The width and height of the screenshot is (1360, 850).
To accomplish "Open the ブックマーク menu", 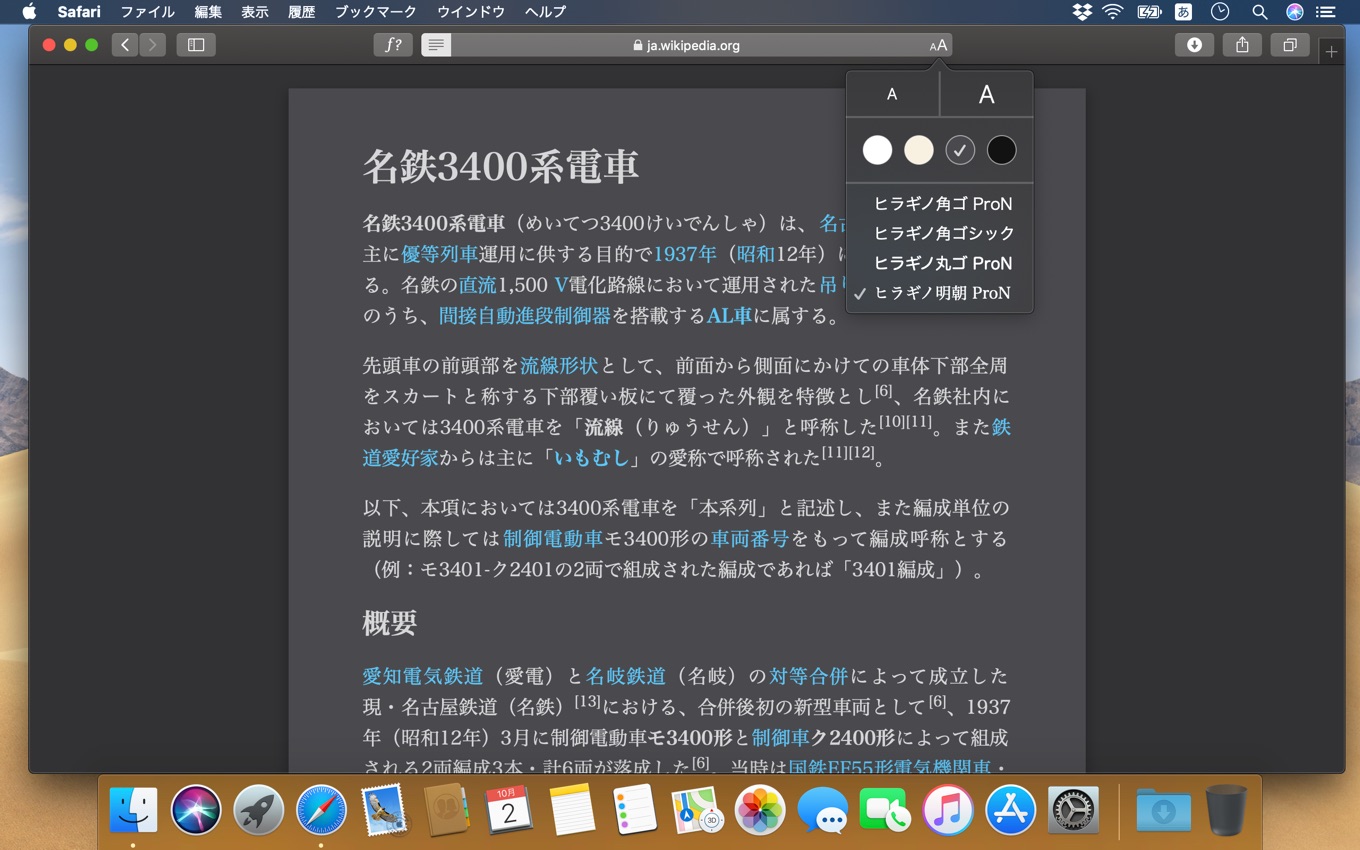I will coord(376,12).
